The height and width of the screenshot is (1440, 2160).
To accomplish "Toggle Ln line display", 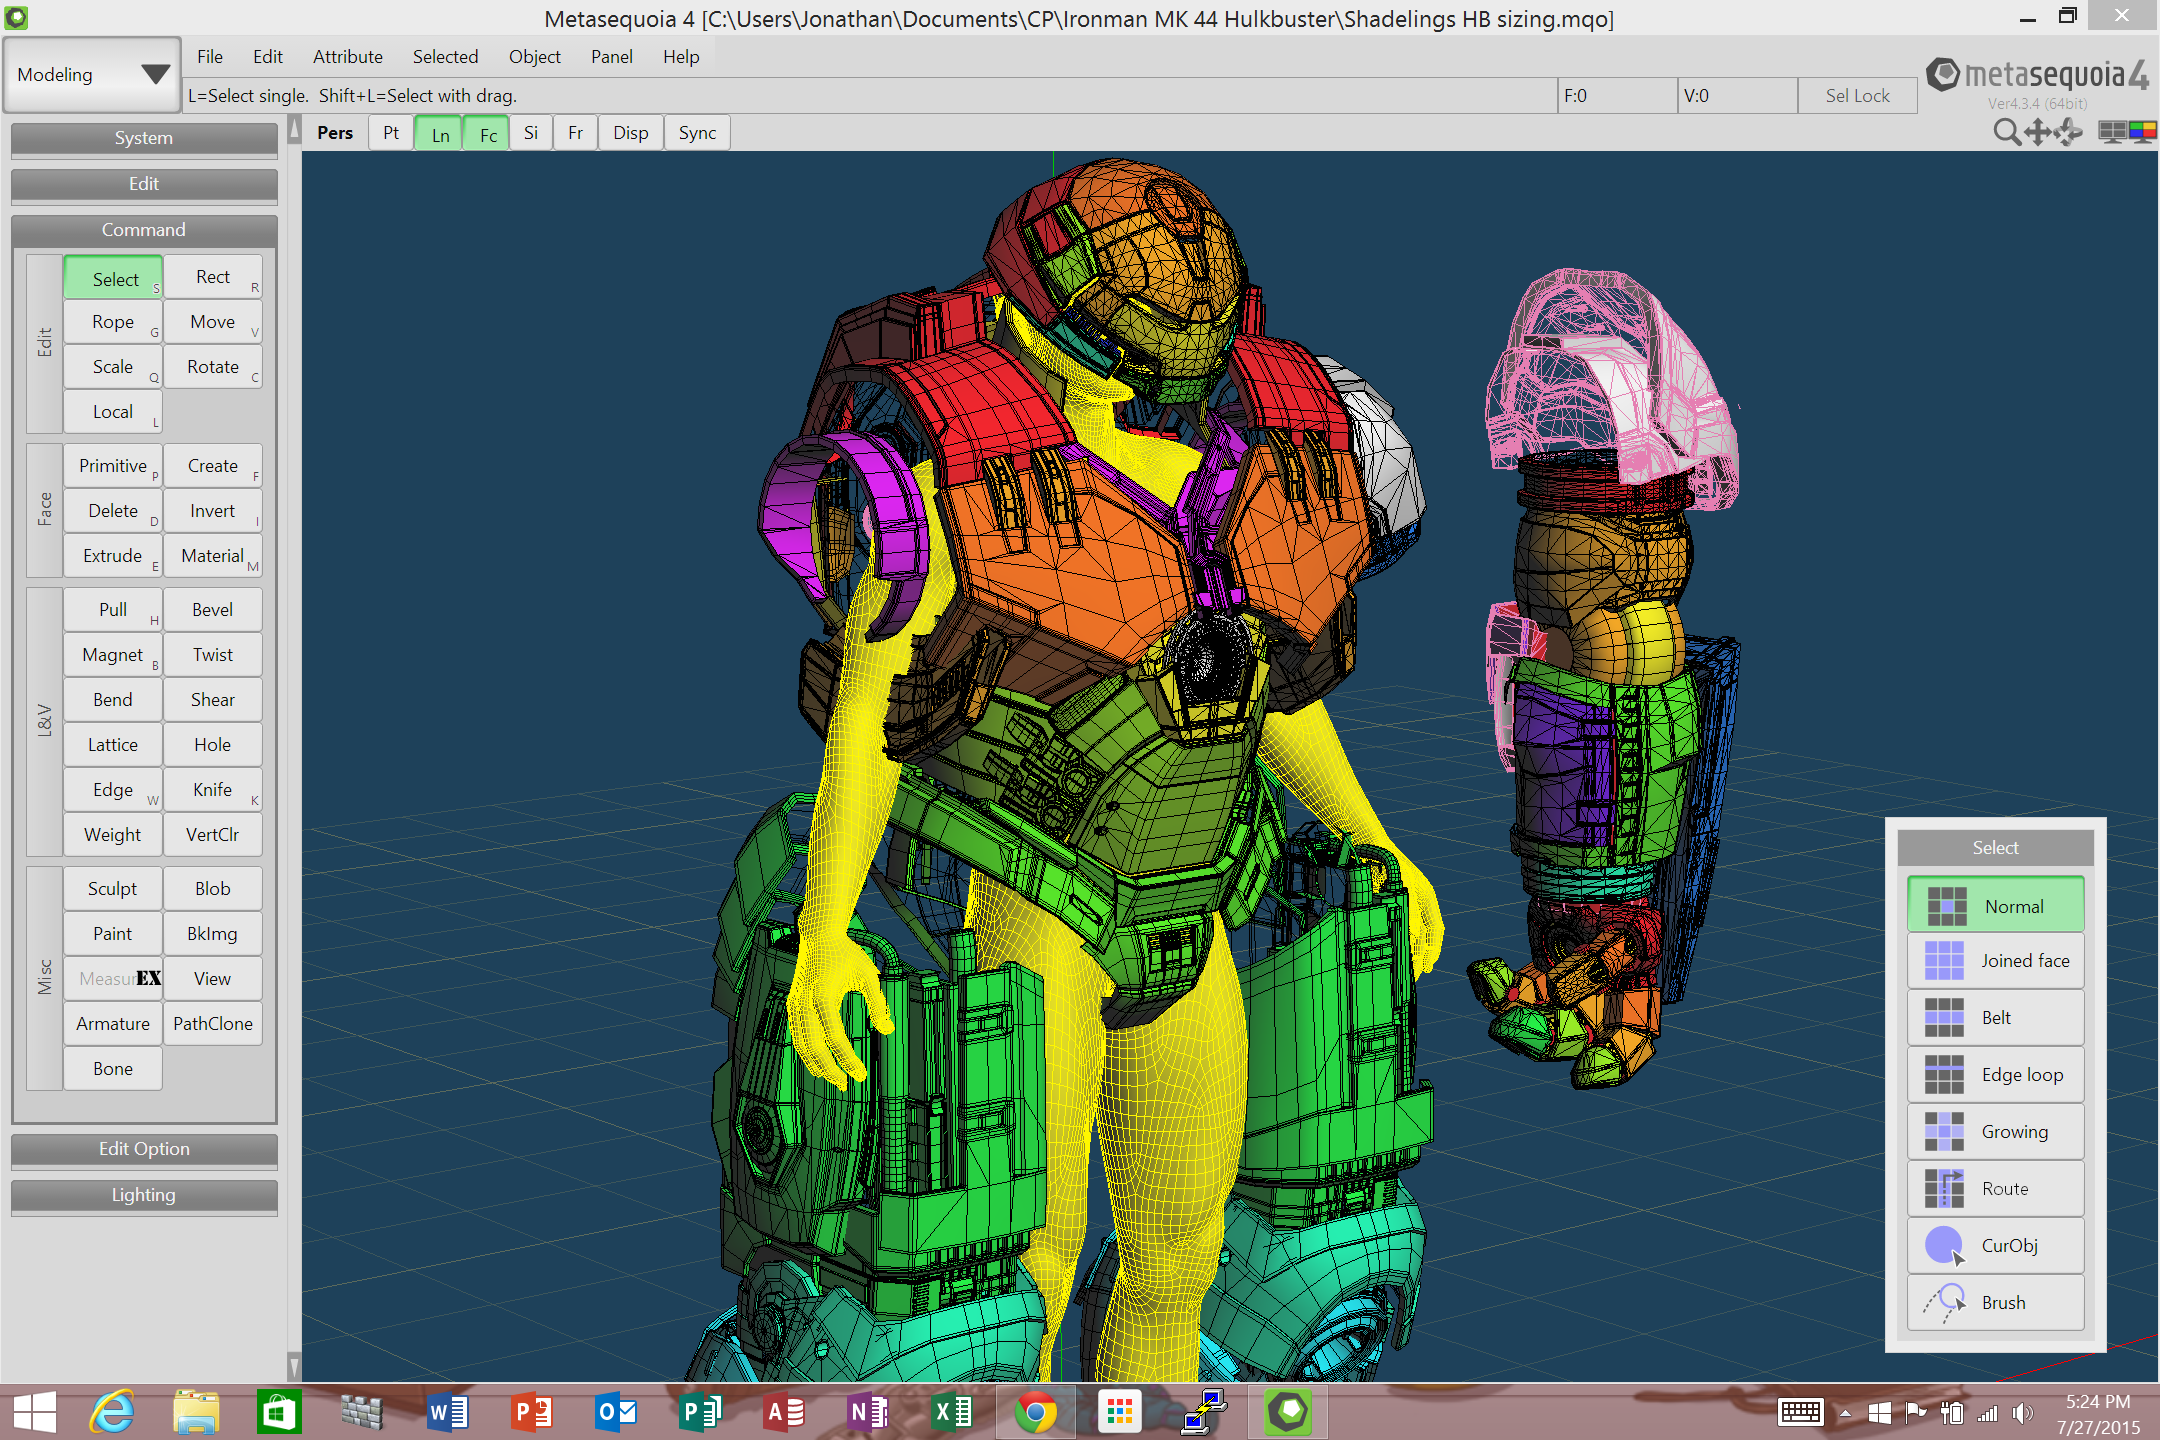I will pos(440,134).
